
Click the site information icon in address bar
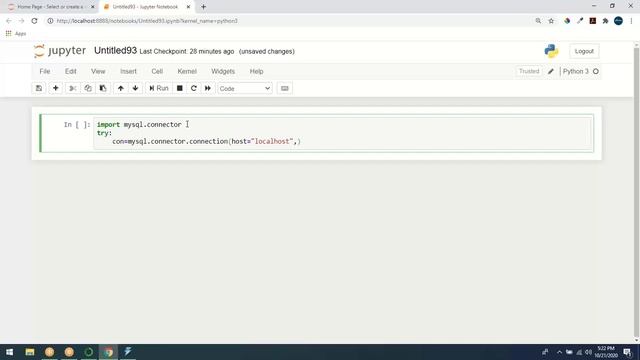click(x=50, y=21)
